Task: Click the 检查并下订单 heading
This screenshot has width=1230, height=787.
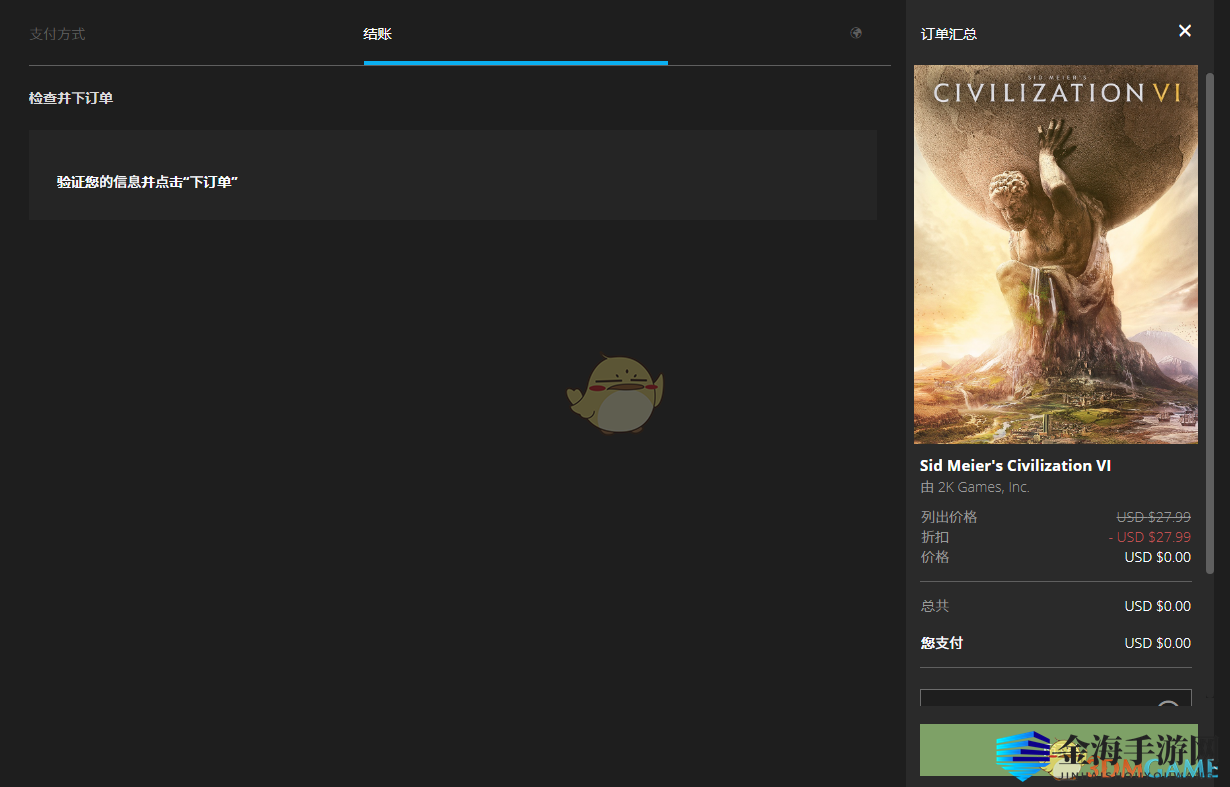Action: pyautogui.click(x=71, y=98)
